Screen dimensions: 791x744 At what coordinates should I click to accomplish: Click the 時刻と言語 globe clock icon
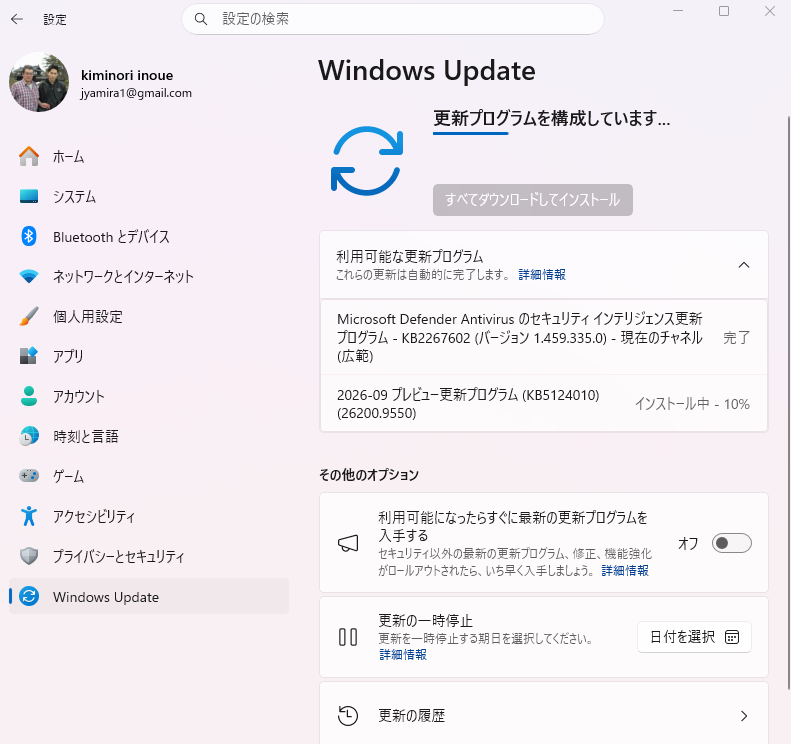pyautogui.click(x=29, y=436)
